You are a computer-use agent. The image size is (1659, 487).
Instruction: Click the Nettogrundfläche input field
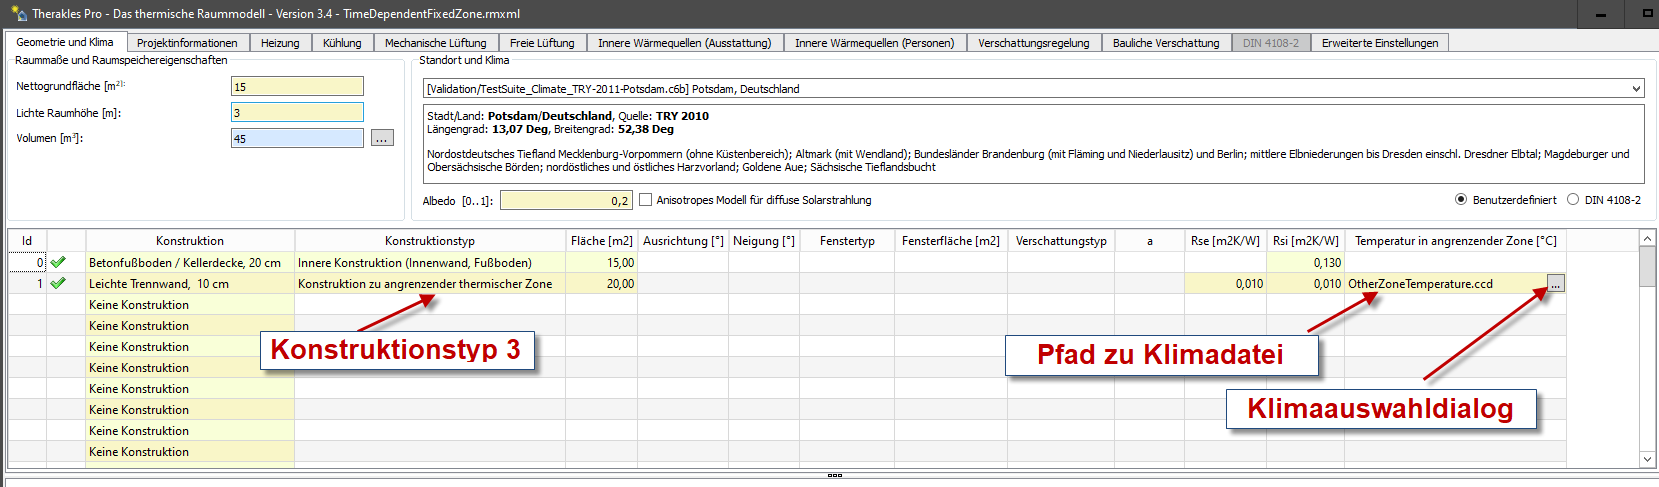pyautogui.click(x=297, y=87)
